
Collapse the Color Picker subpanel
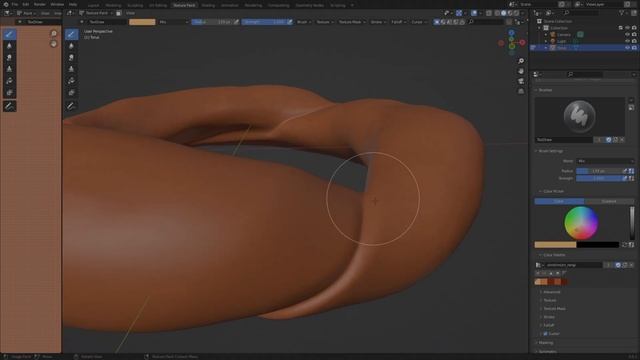click(553, 191)
